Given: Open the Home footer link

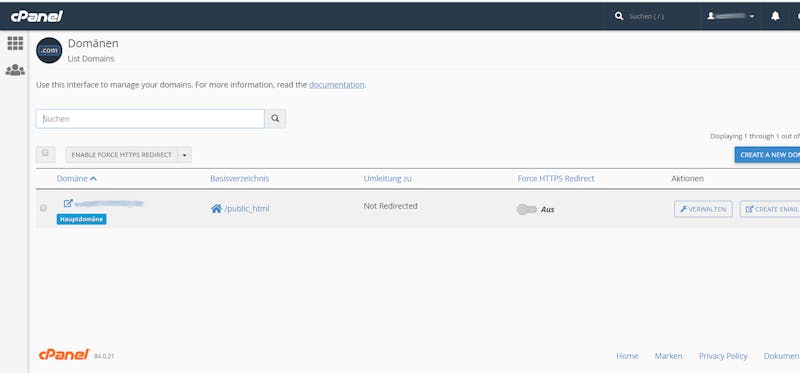Looking at the screenshot, I should pyautogui.click(x=627, y=356).
